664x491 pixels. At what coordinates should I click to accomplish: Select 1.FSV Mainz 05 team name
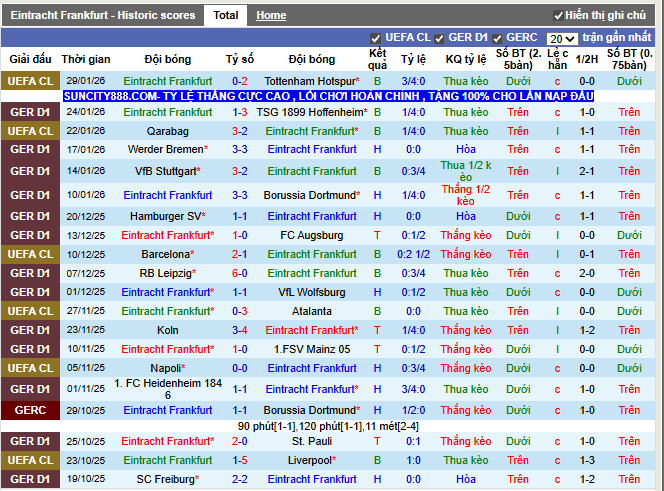click(x=312, y=349)
